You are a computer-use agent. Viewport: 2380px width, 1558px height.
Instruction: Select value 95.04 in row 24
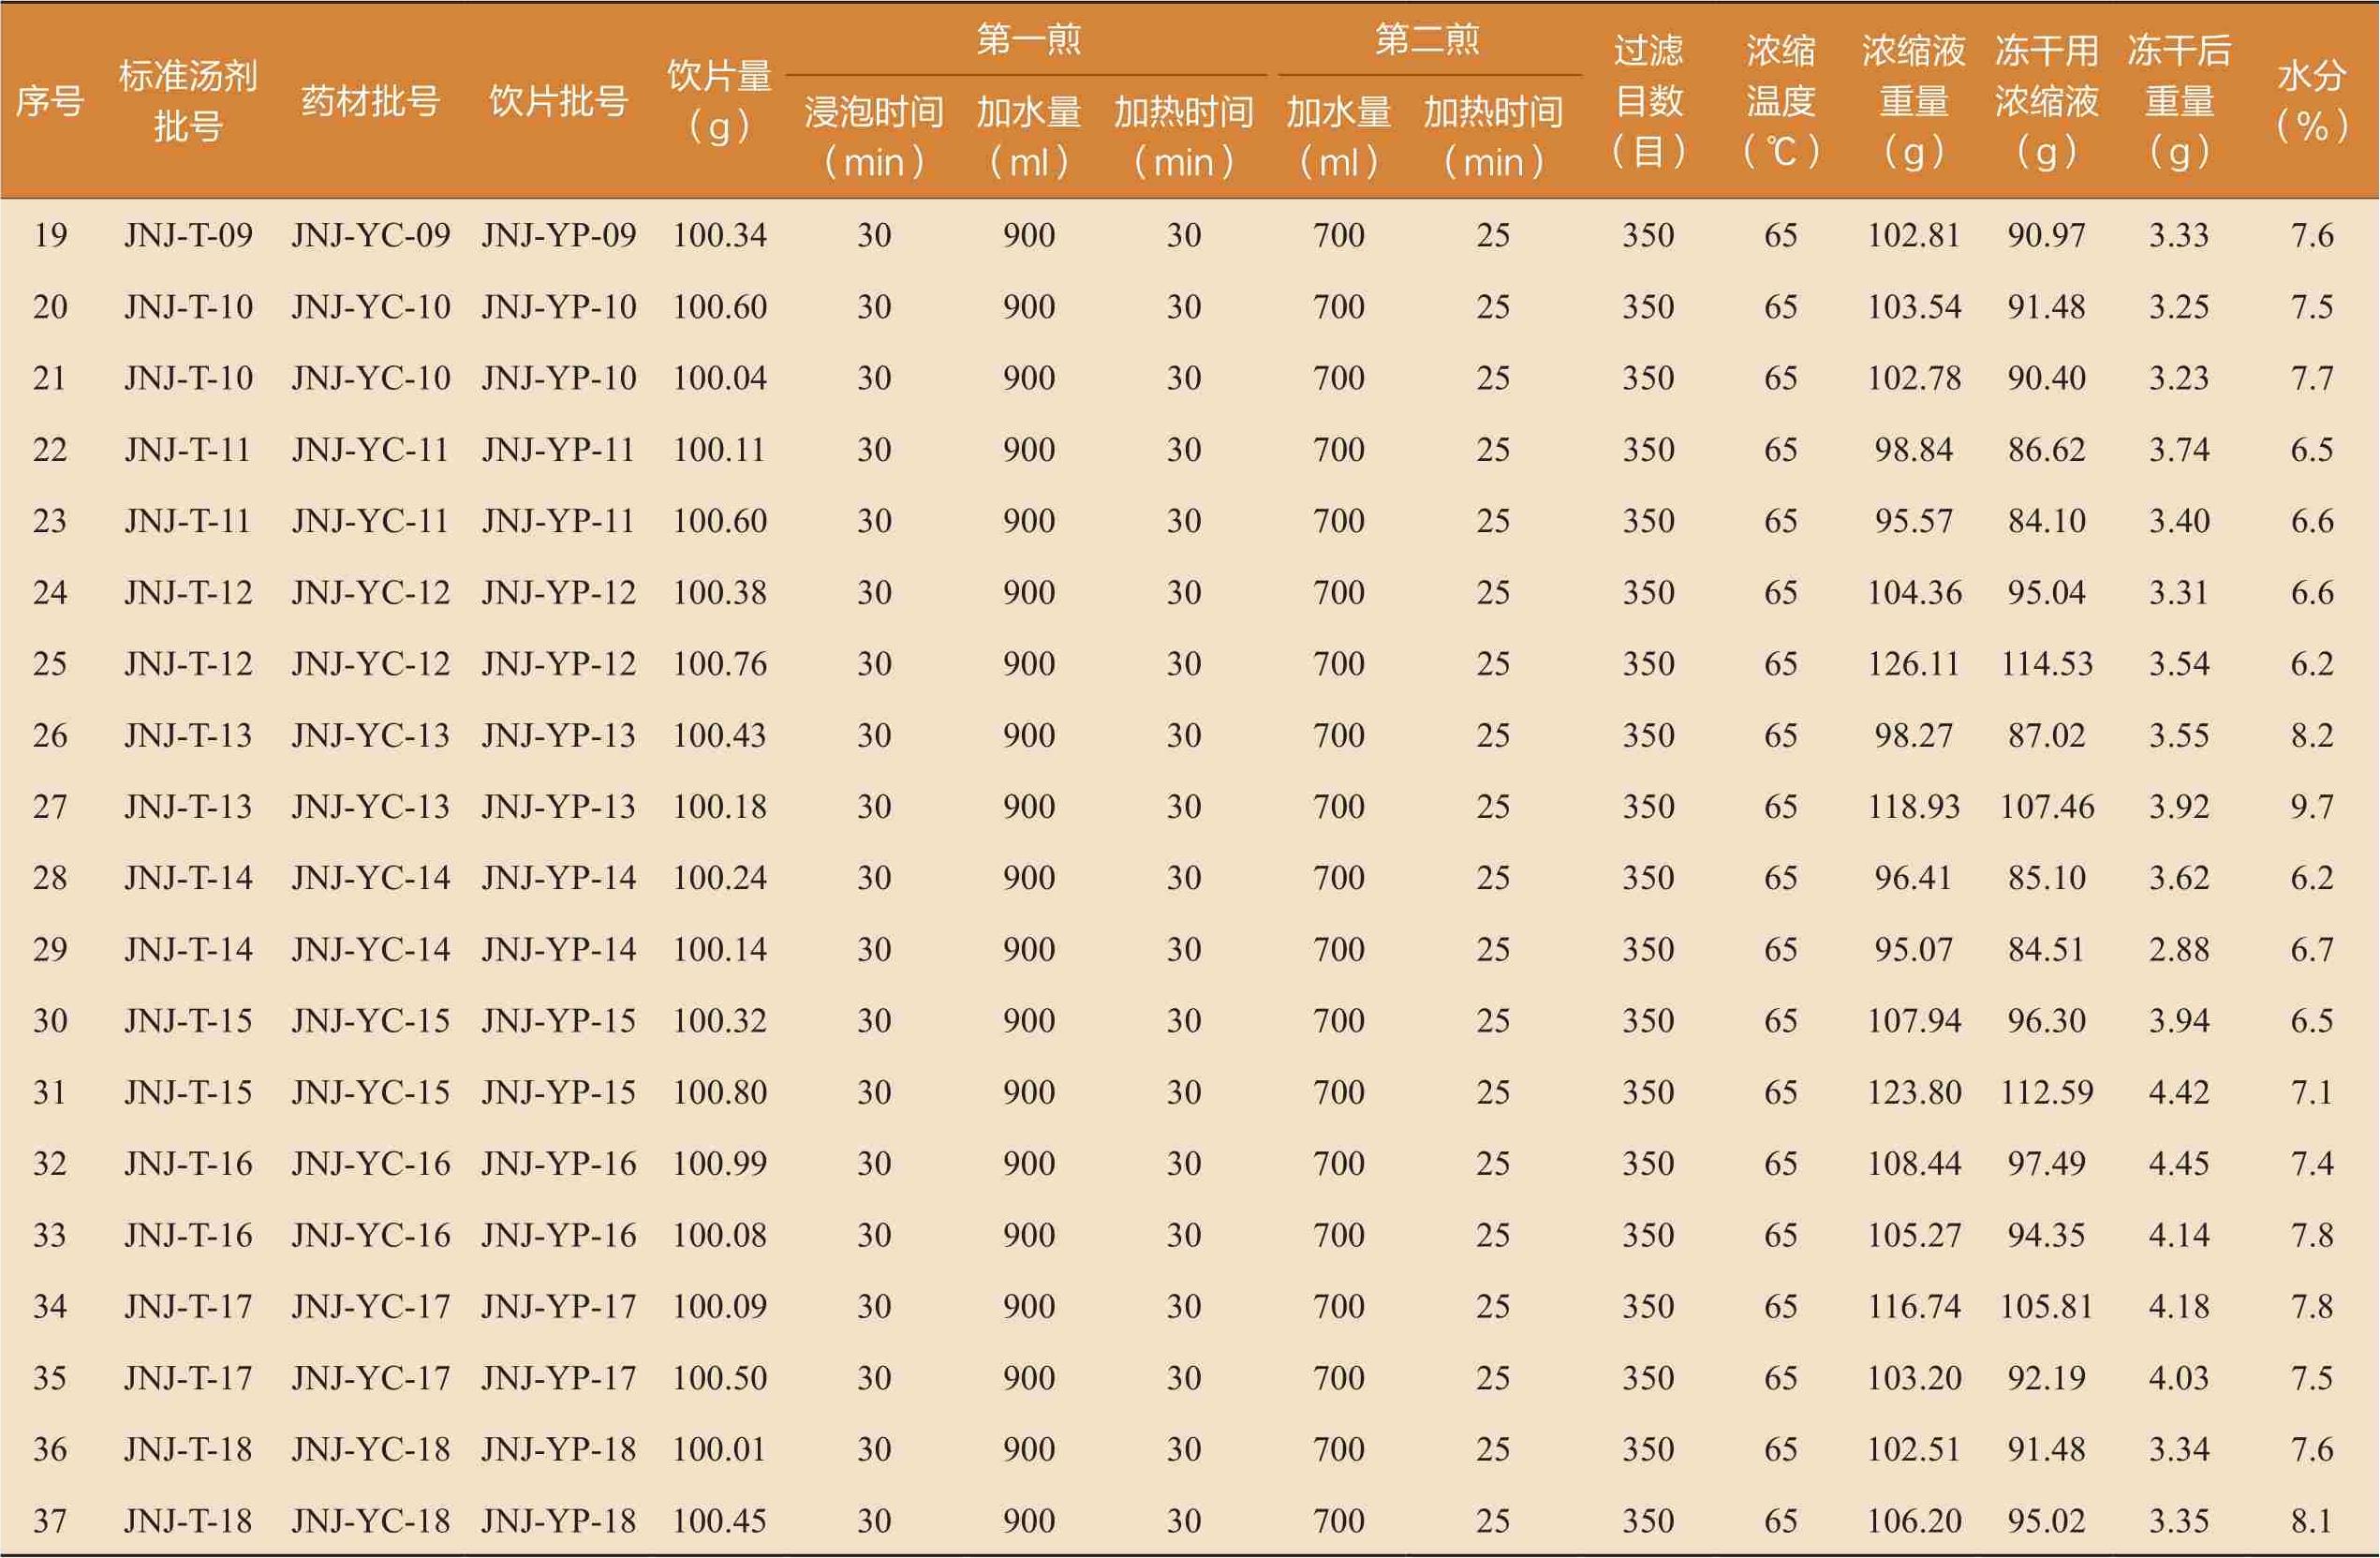(2046, 592)
